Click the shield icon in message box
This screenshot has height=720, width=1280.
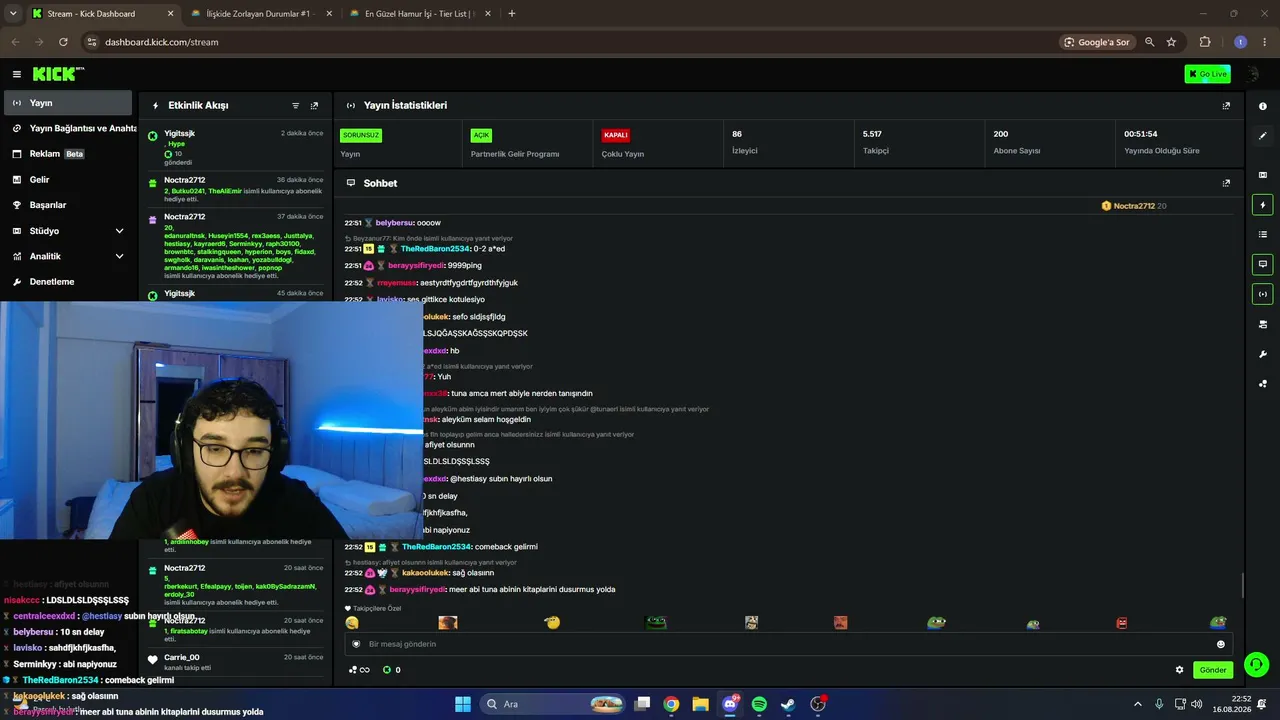click(x=356, y=644)
